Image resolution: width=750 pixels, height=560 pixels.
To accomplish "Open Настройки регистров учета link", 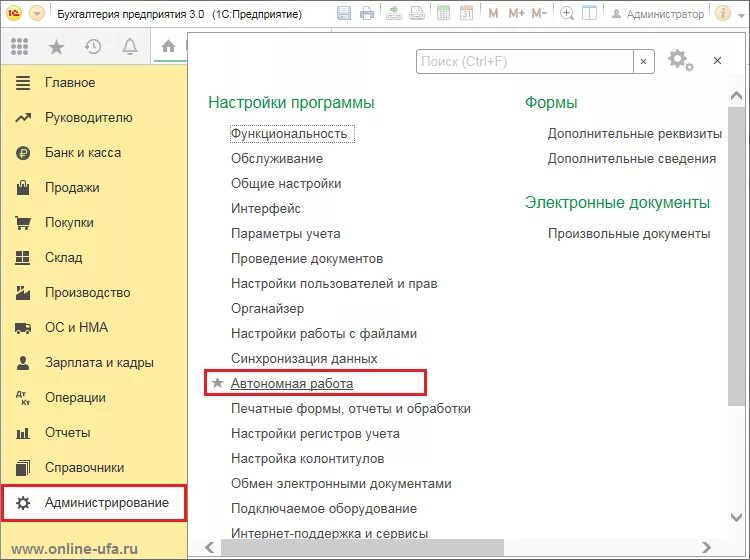I will (x=315, y=433).
